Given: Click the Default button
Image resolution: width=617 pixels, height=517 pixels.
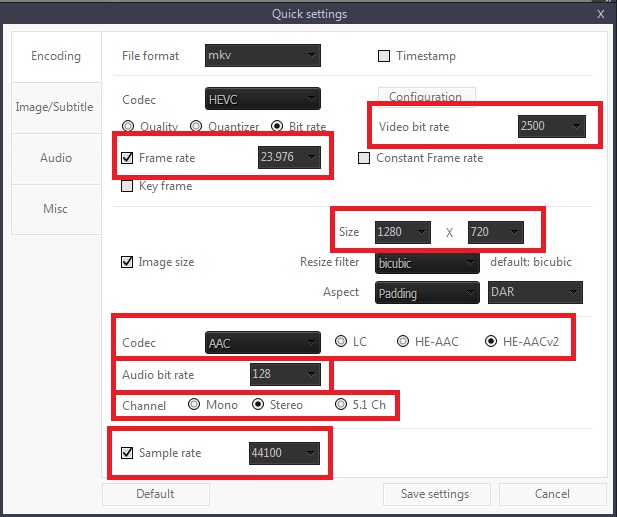Looking at the screenshot, I should [x=156, y=494].
